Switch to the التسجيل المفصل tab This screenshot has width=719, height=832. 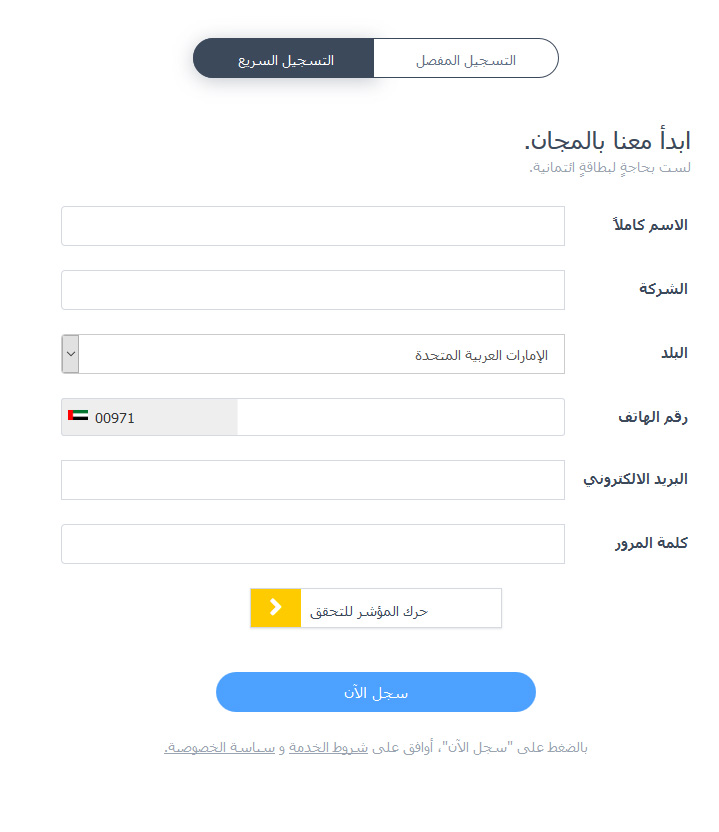[x=465, y=59]
